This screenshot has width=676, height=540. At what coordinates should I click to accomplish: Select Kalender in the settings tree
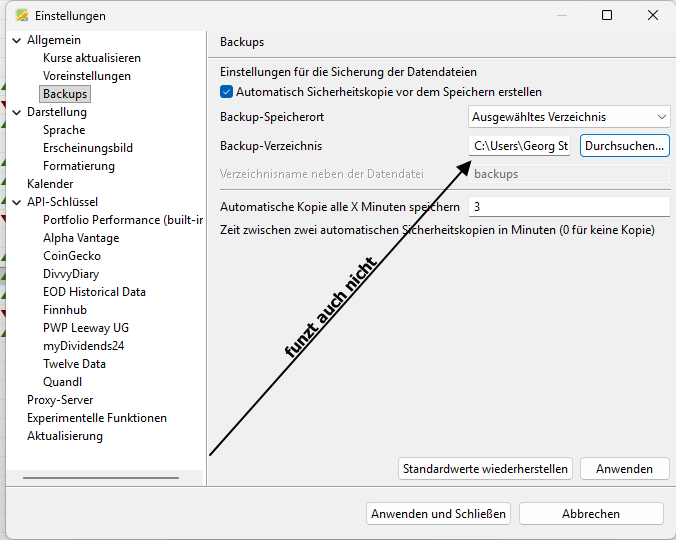coord(50,184)
